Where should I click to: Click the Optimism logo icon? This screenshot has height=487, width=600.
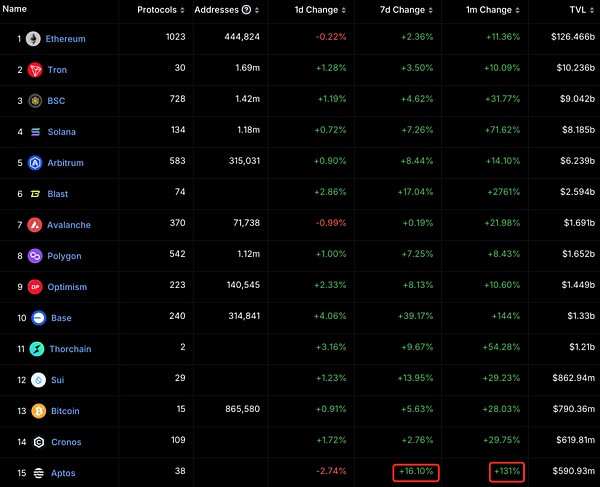click(35, 287)
